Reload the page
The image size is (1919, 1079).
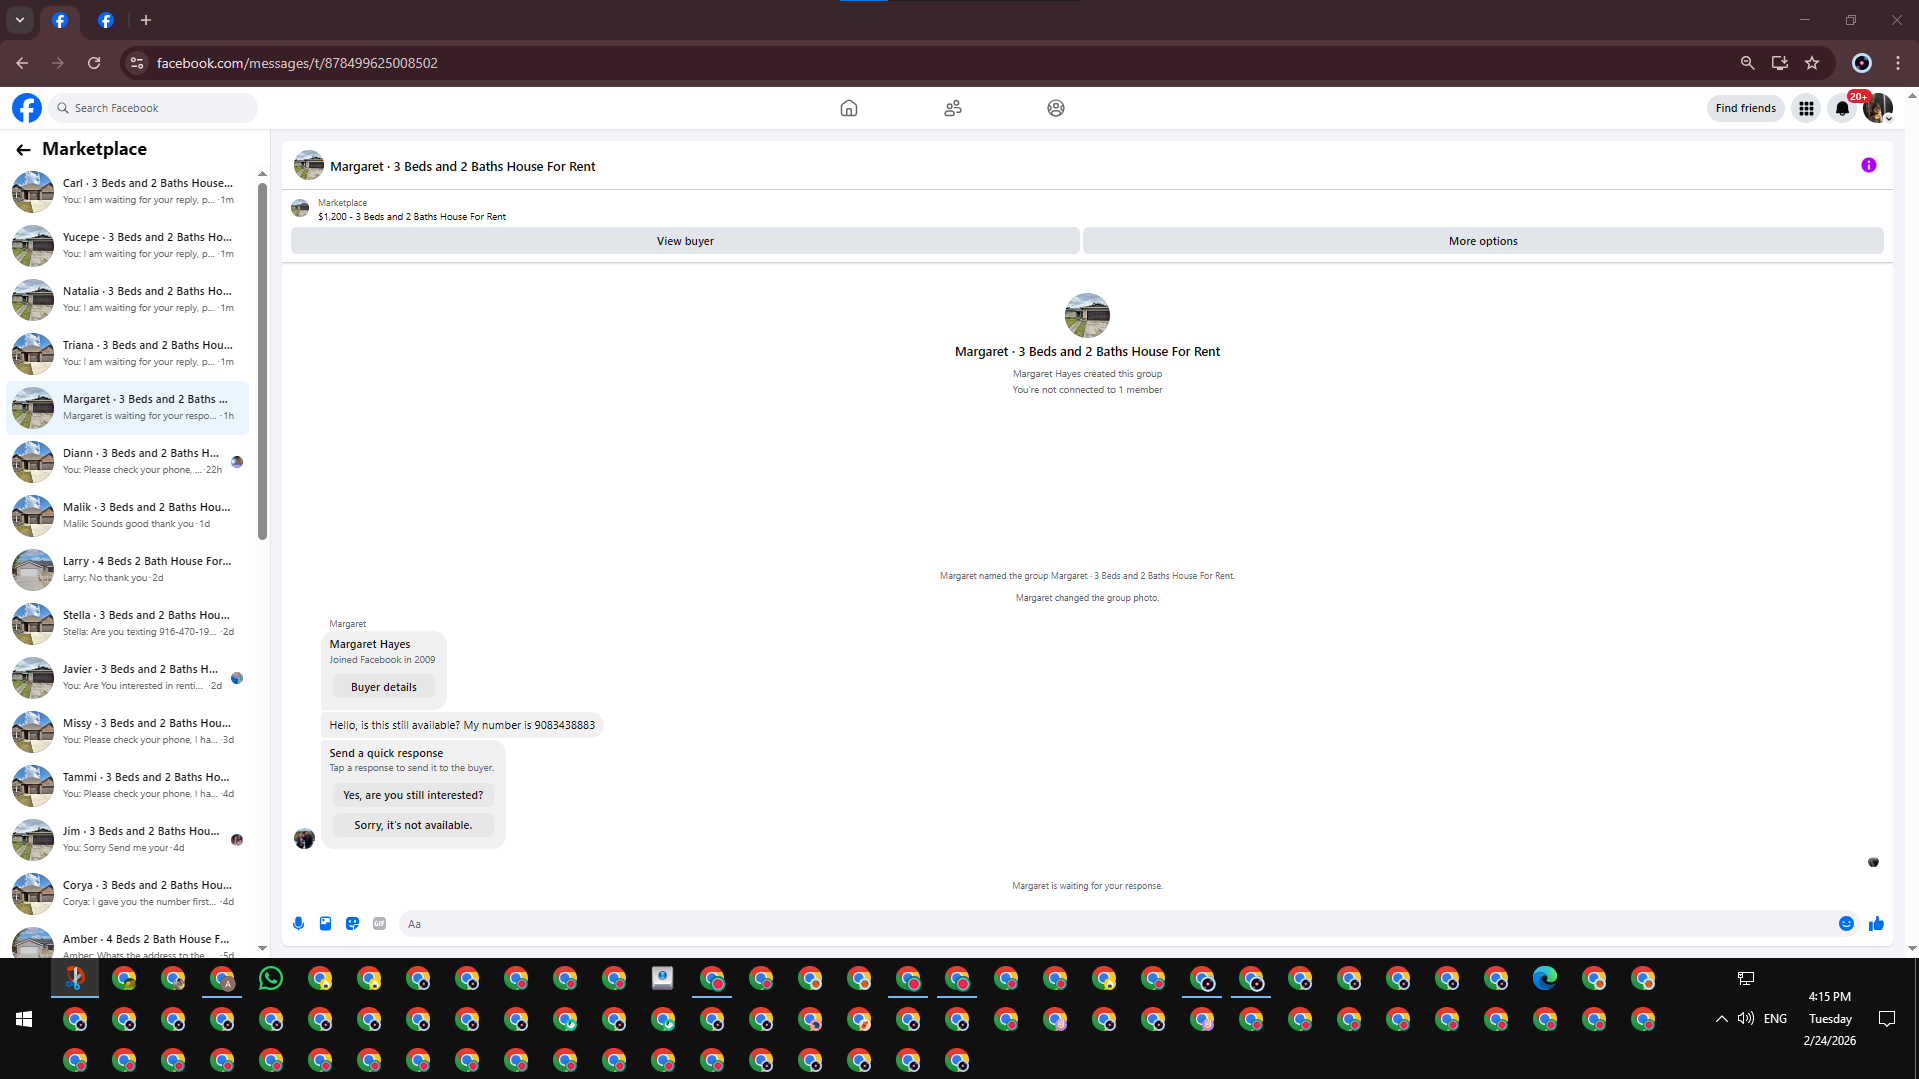click(x=94, y=63)
